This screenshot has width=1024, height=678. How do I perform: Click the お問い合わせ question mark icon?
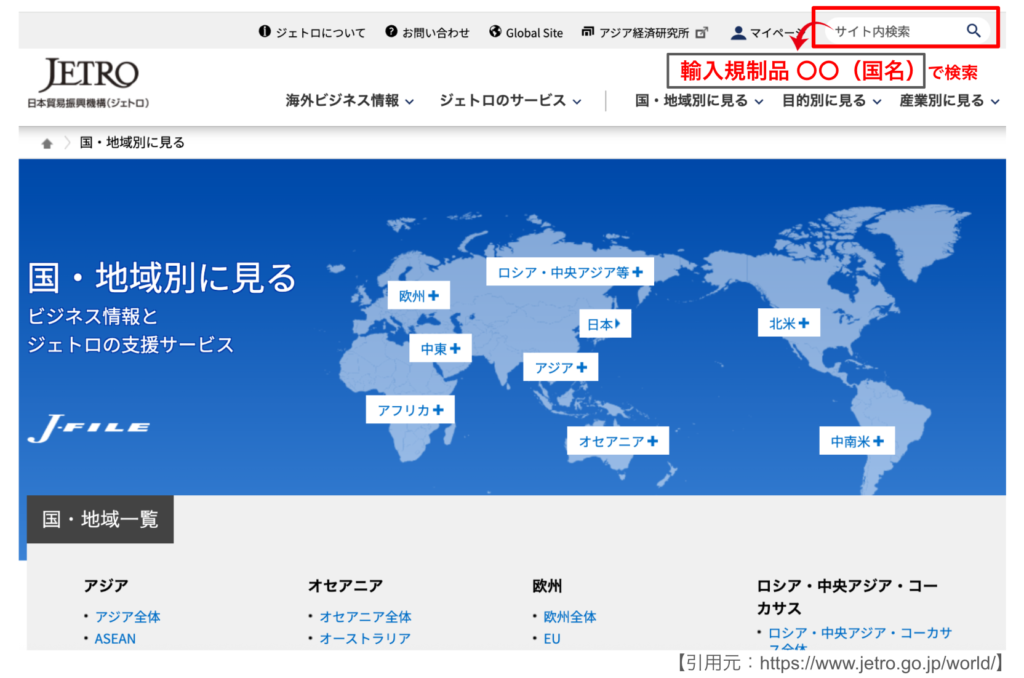(391, 31)
